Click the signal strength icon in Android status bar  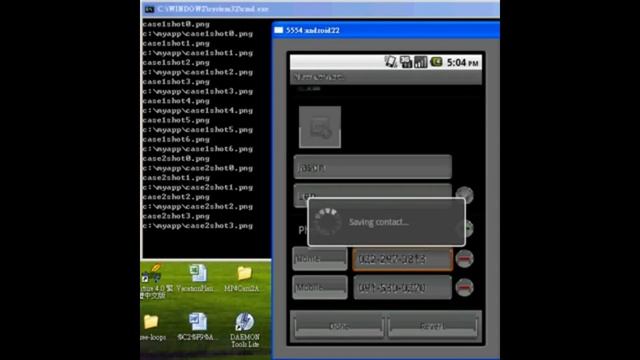click(x=420, y=62)
